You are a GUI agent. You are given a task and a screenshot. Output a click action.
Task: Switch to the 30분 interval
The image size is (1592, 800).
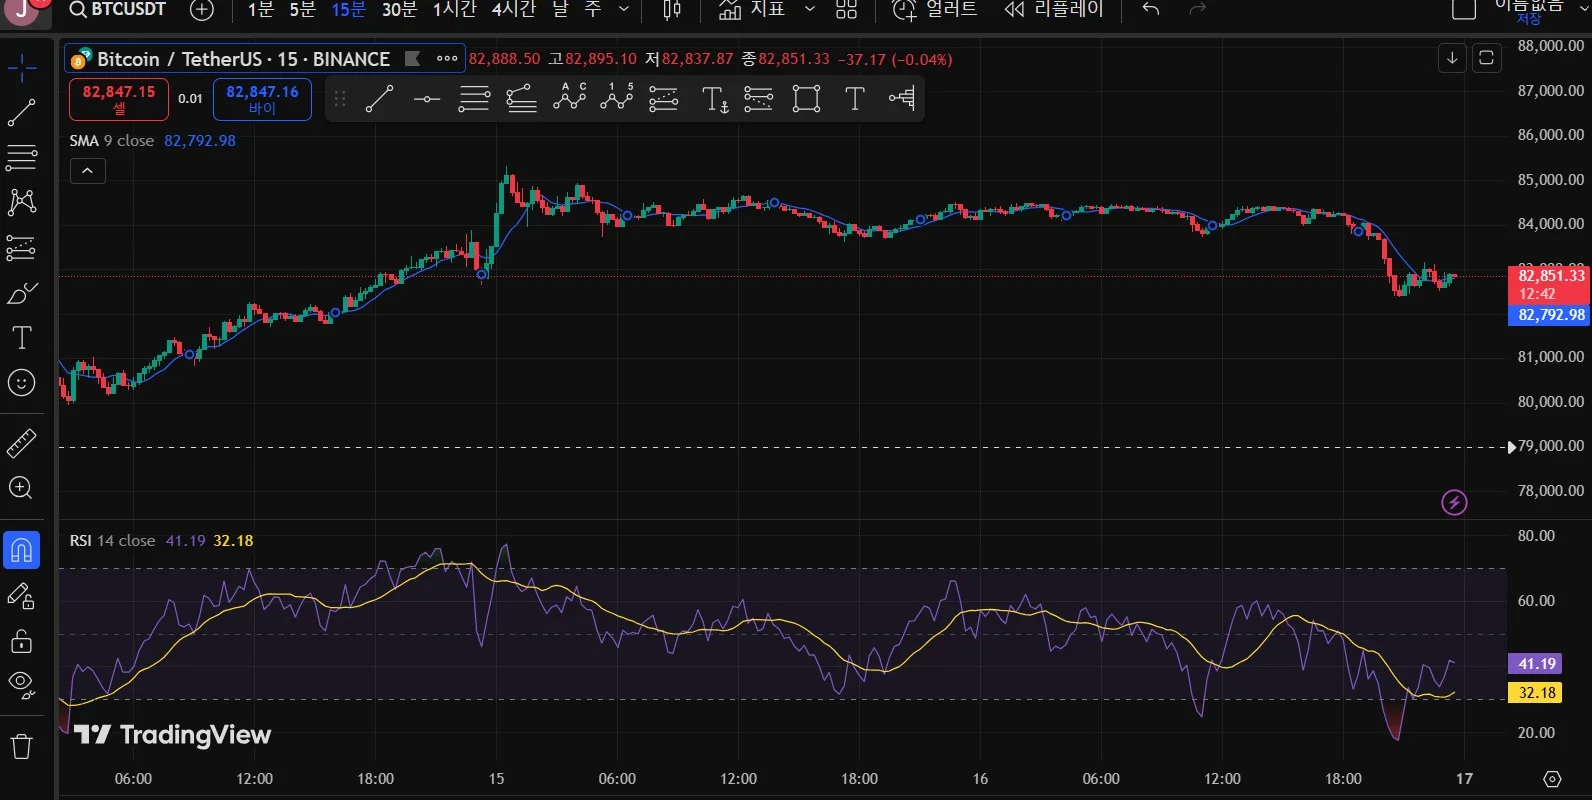click(399, 10)
